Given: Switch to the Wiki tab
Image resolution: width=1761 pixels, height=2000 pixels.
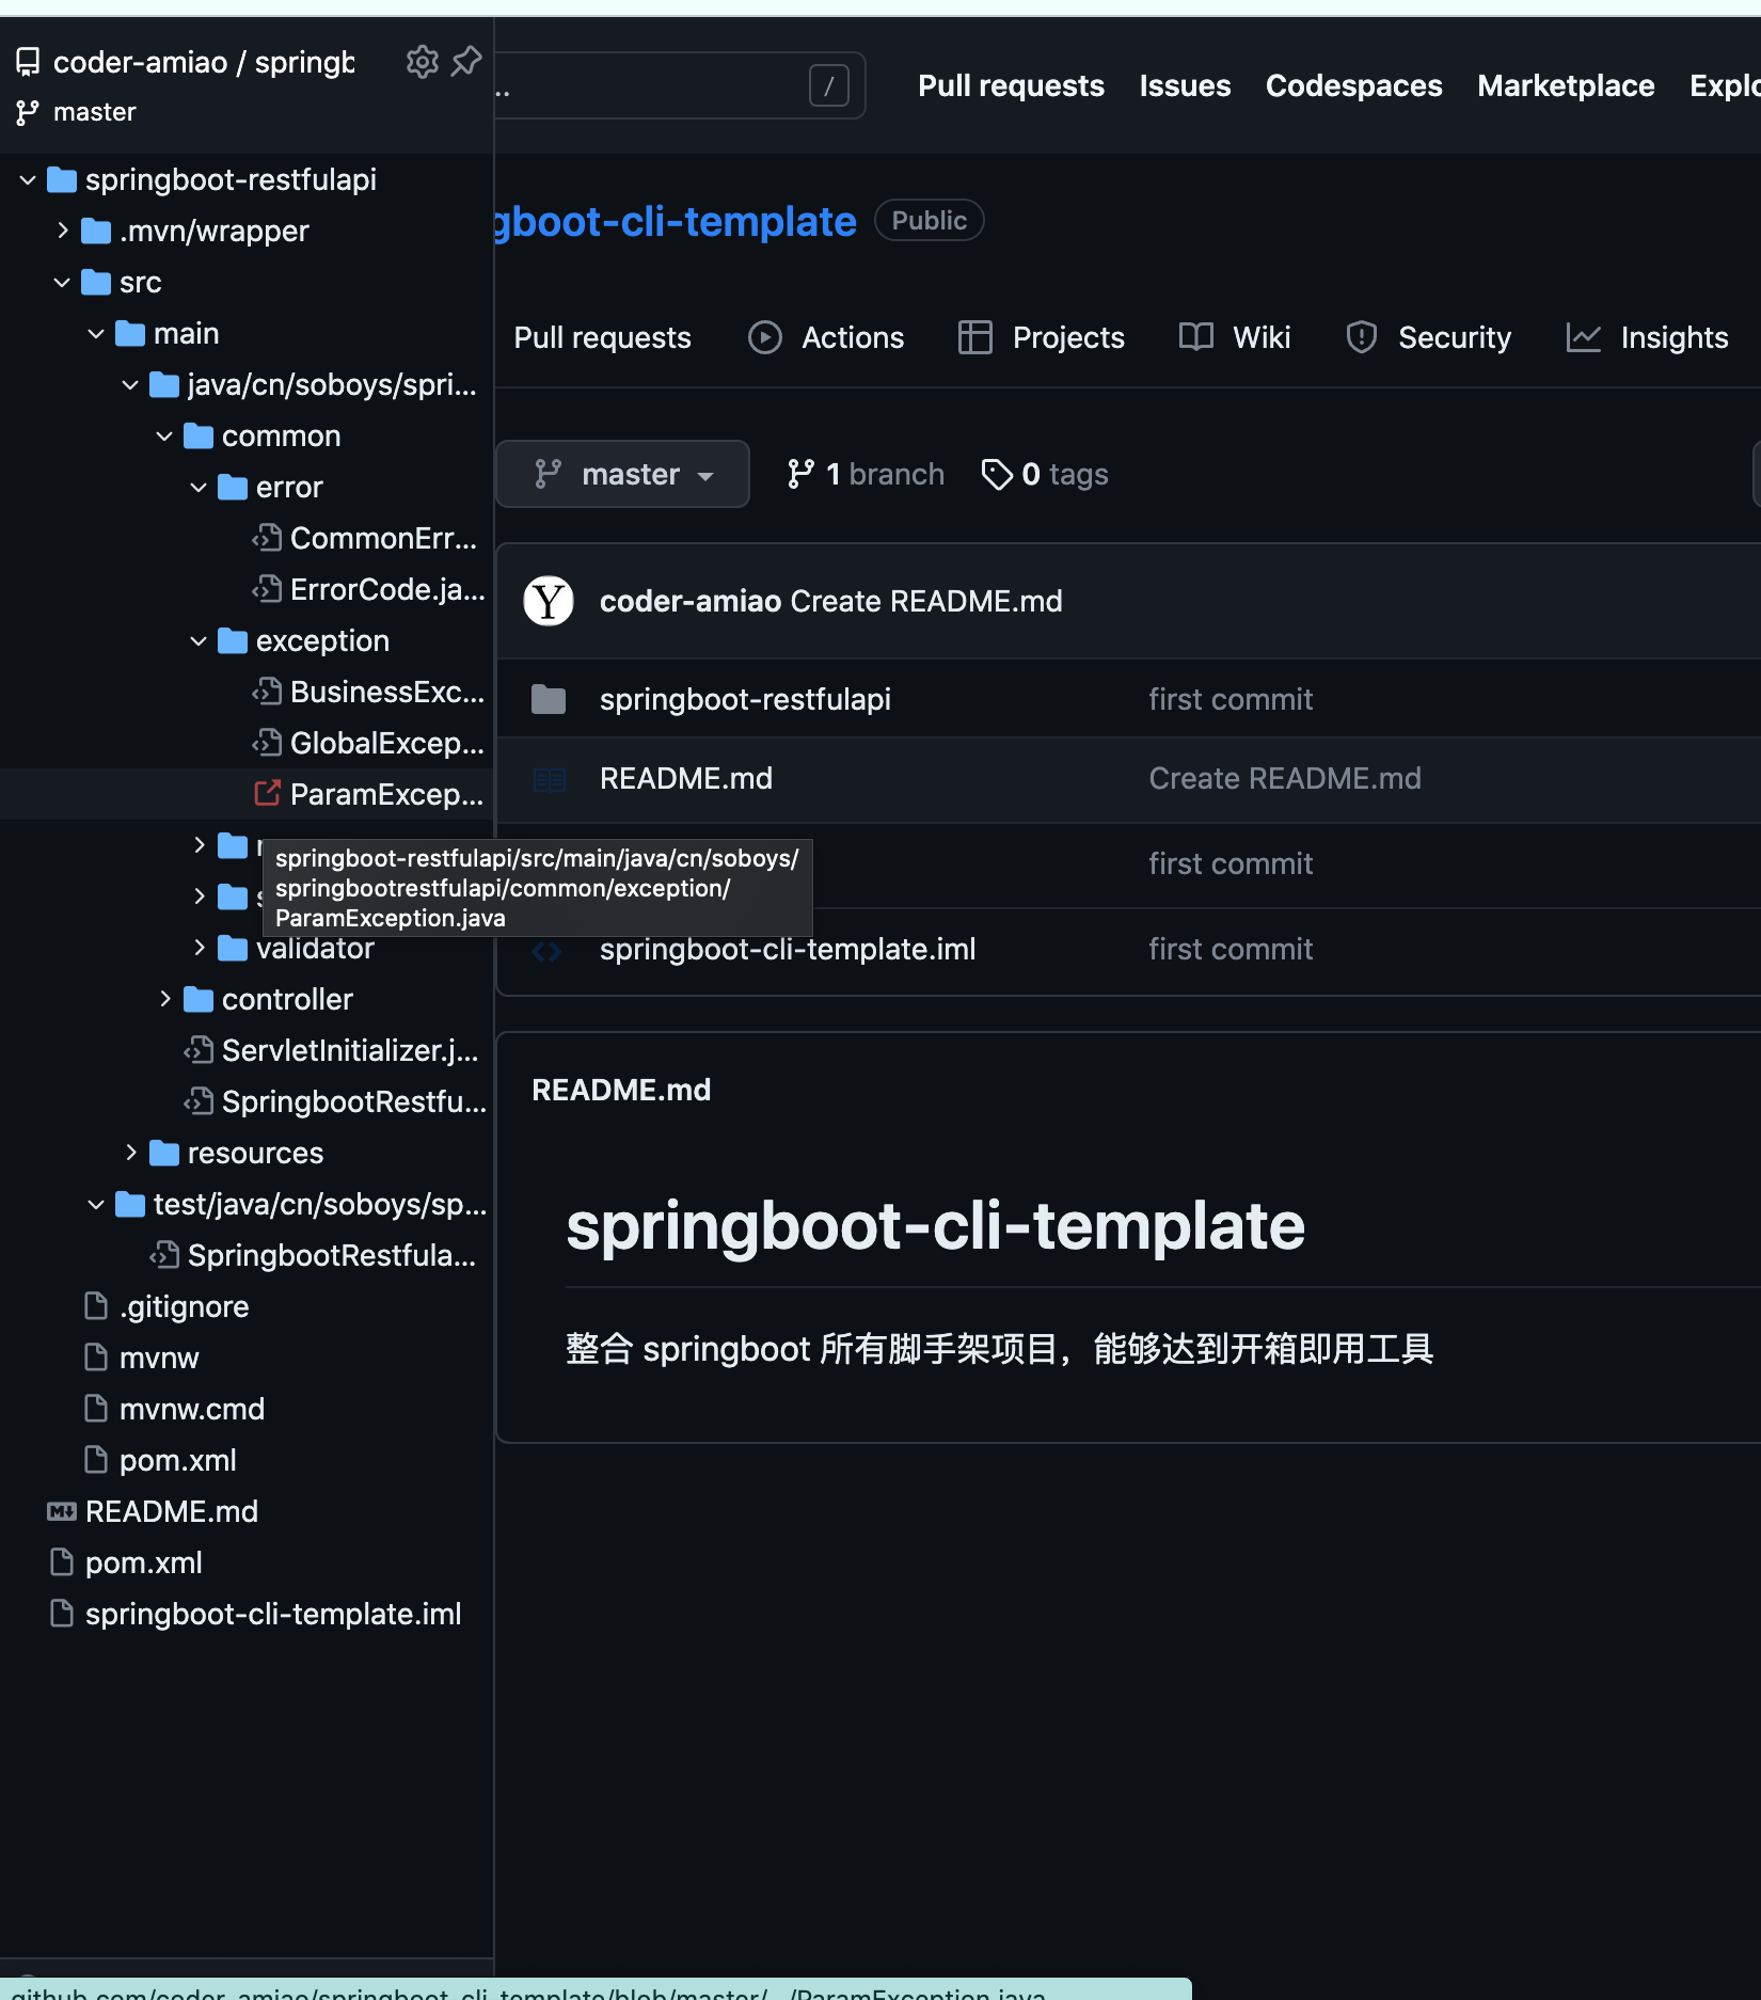Looking at the screenshot, I should click(x=1235, y=338).
